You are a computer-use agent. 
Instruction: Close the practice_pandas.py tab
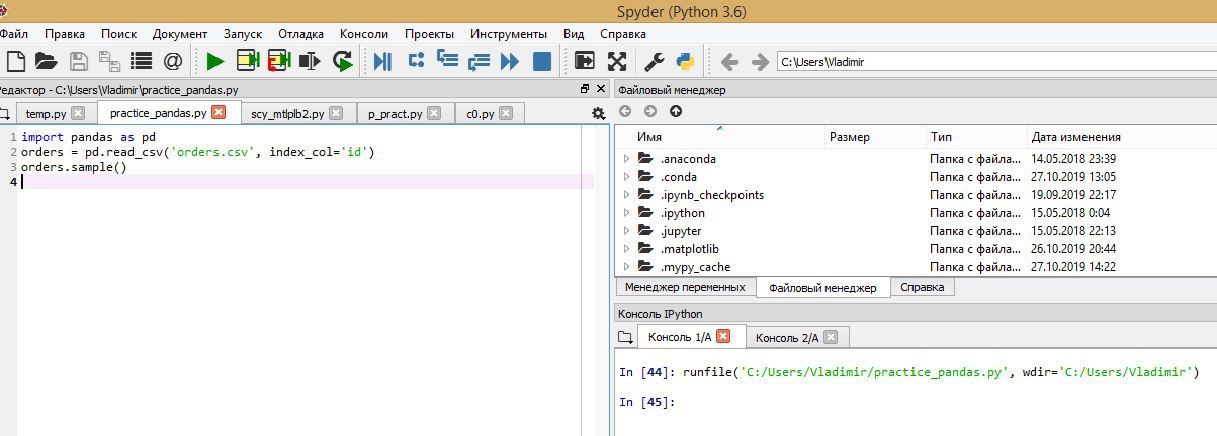(219, 113)
